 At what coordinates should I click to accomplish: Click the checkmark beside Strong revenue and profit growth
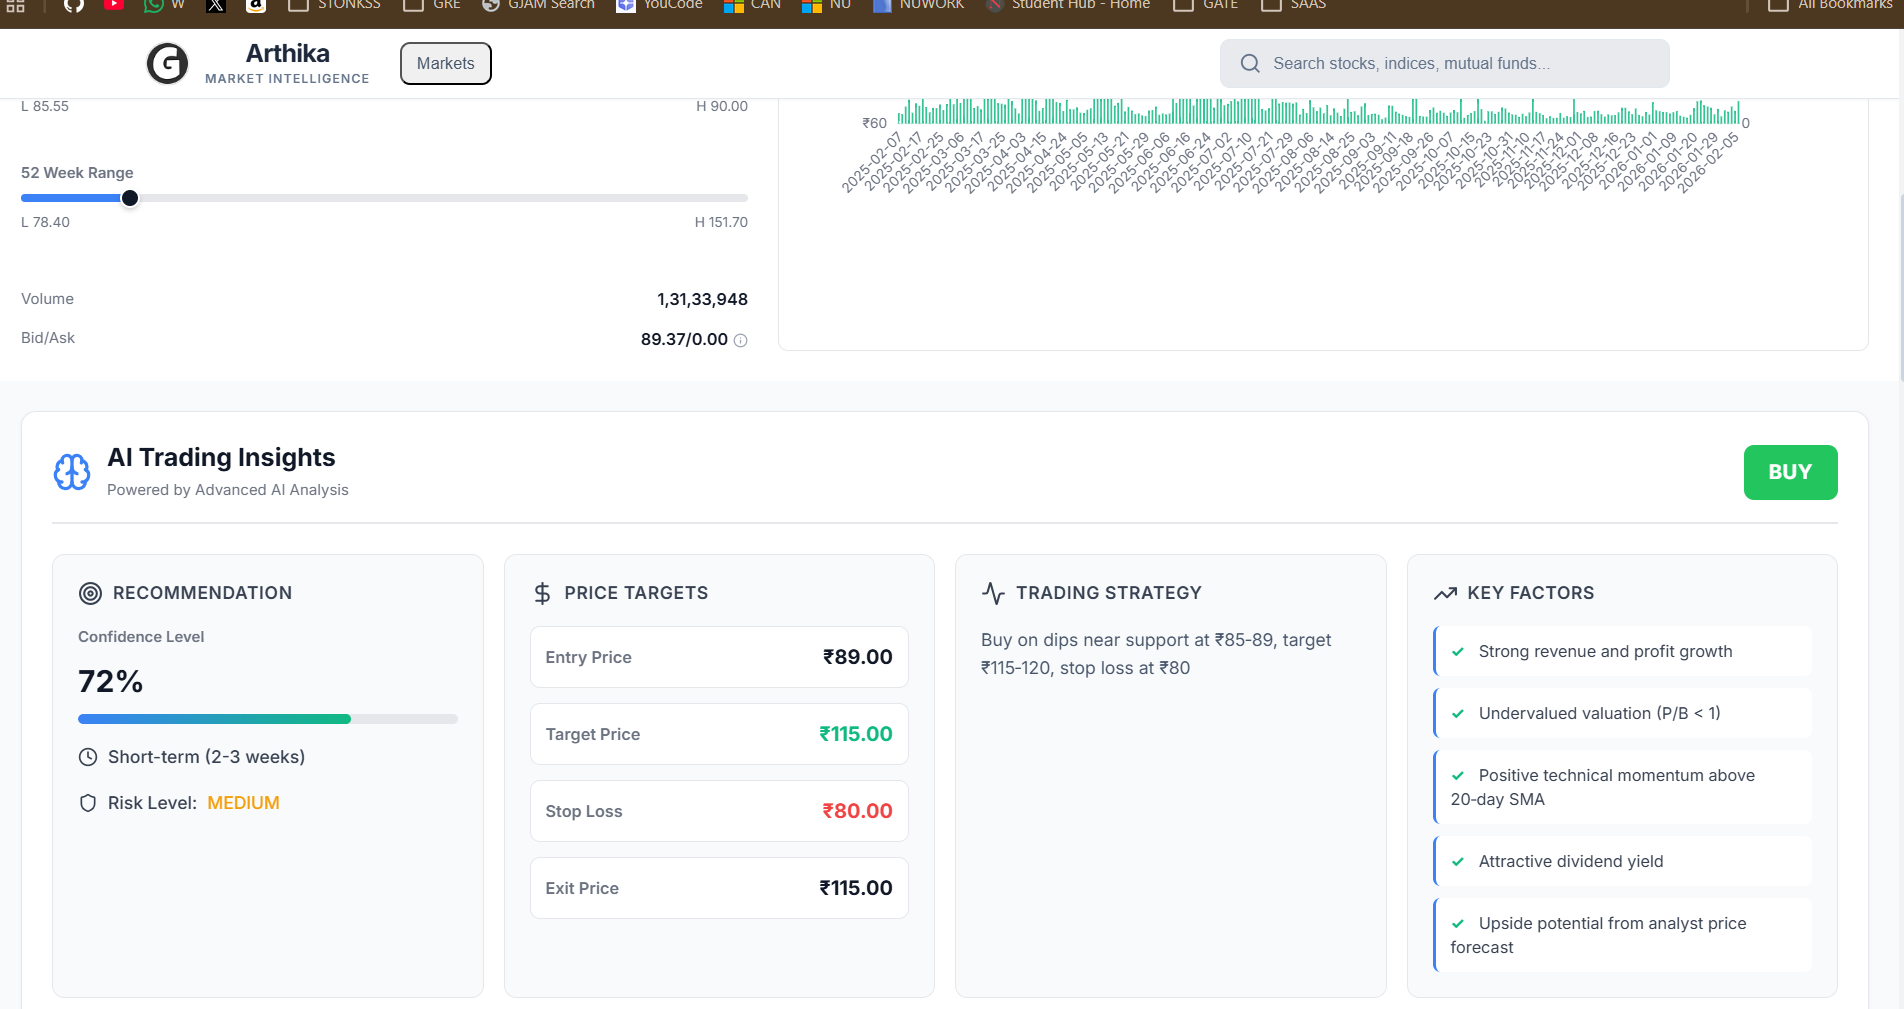[x=1459, y=651]
